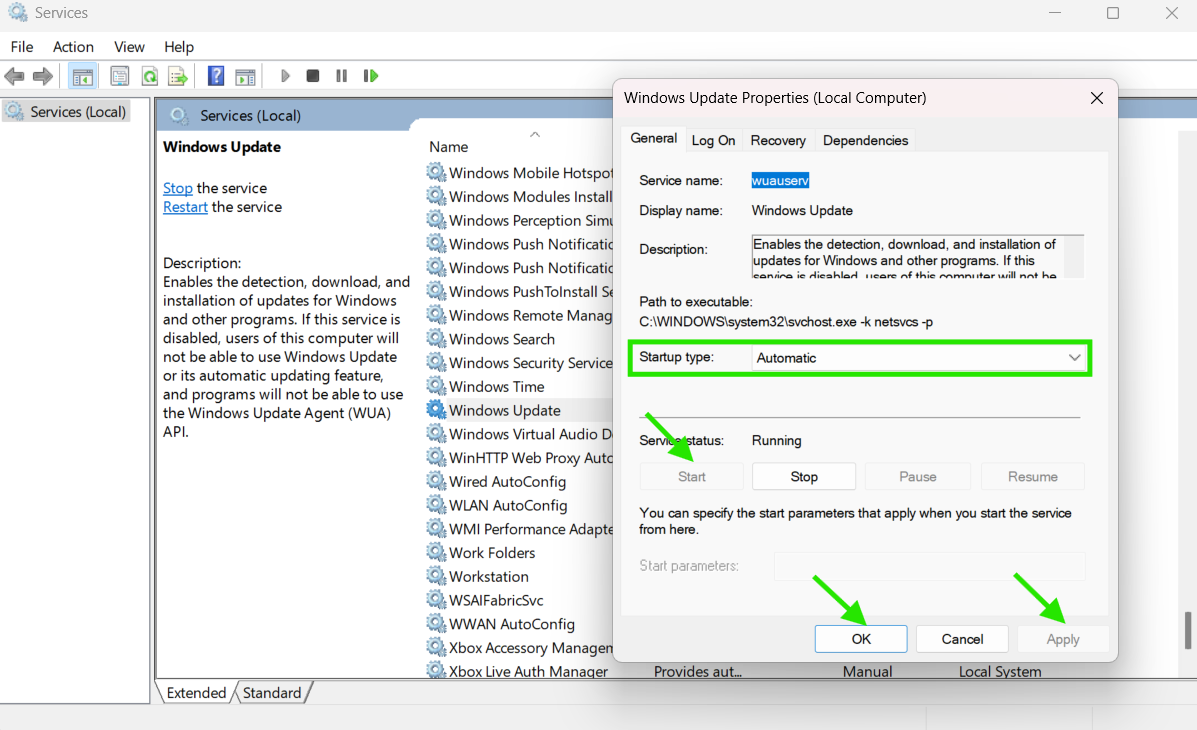Select the General tab
This screenshot has height=730, width=1197.
tap(653, 138)
